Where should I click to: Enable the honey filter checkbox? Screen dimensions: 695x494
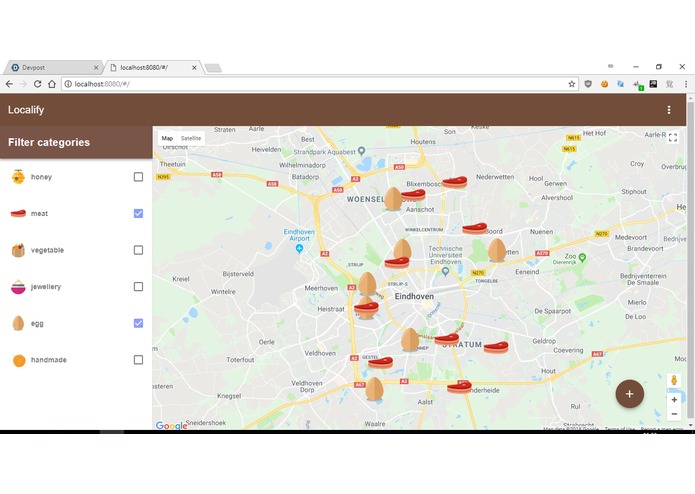click(138, 177)
